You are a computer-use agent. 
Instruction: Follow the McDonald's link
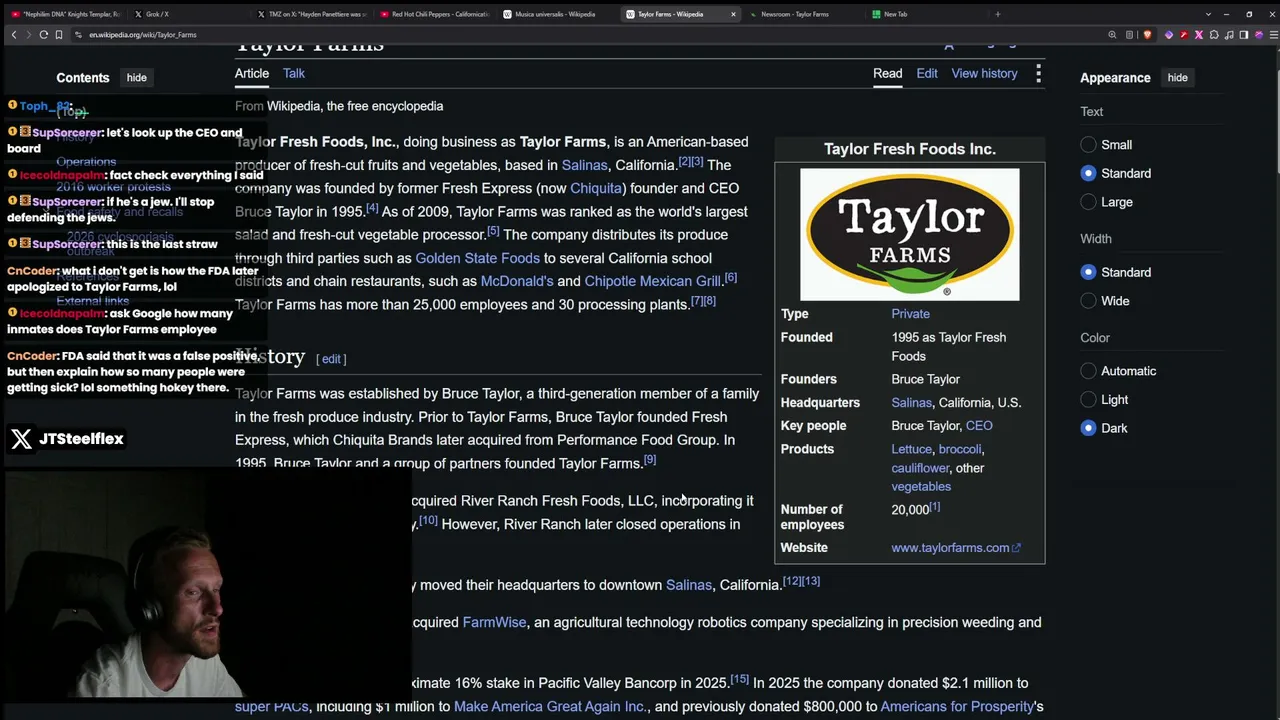click(517, 281)
